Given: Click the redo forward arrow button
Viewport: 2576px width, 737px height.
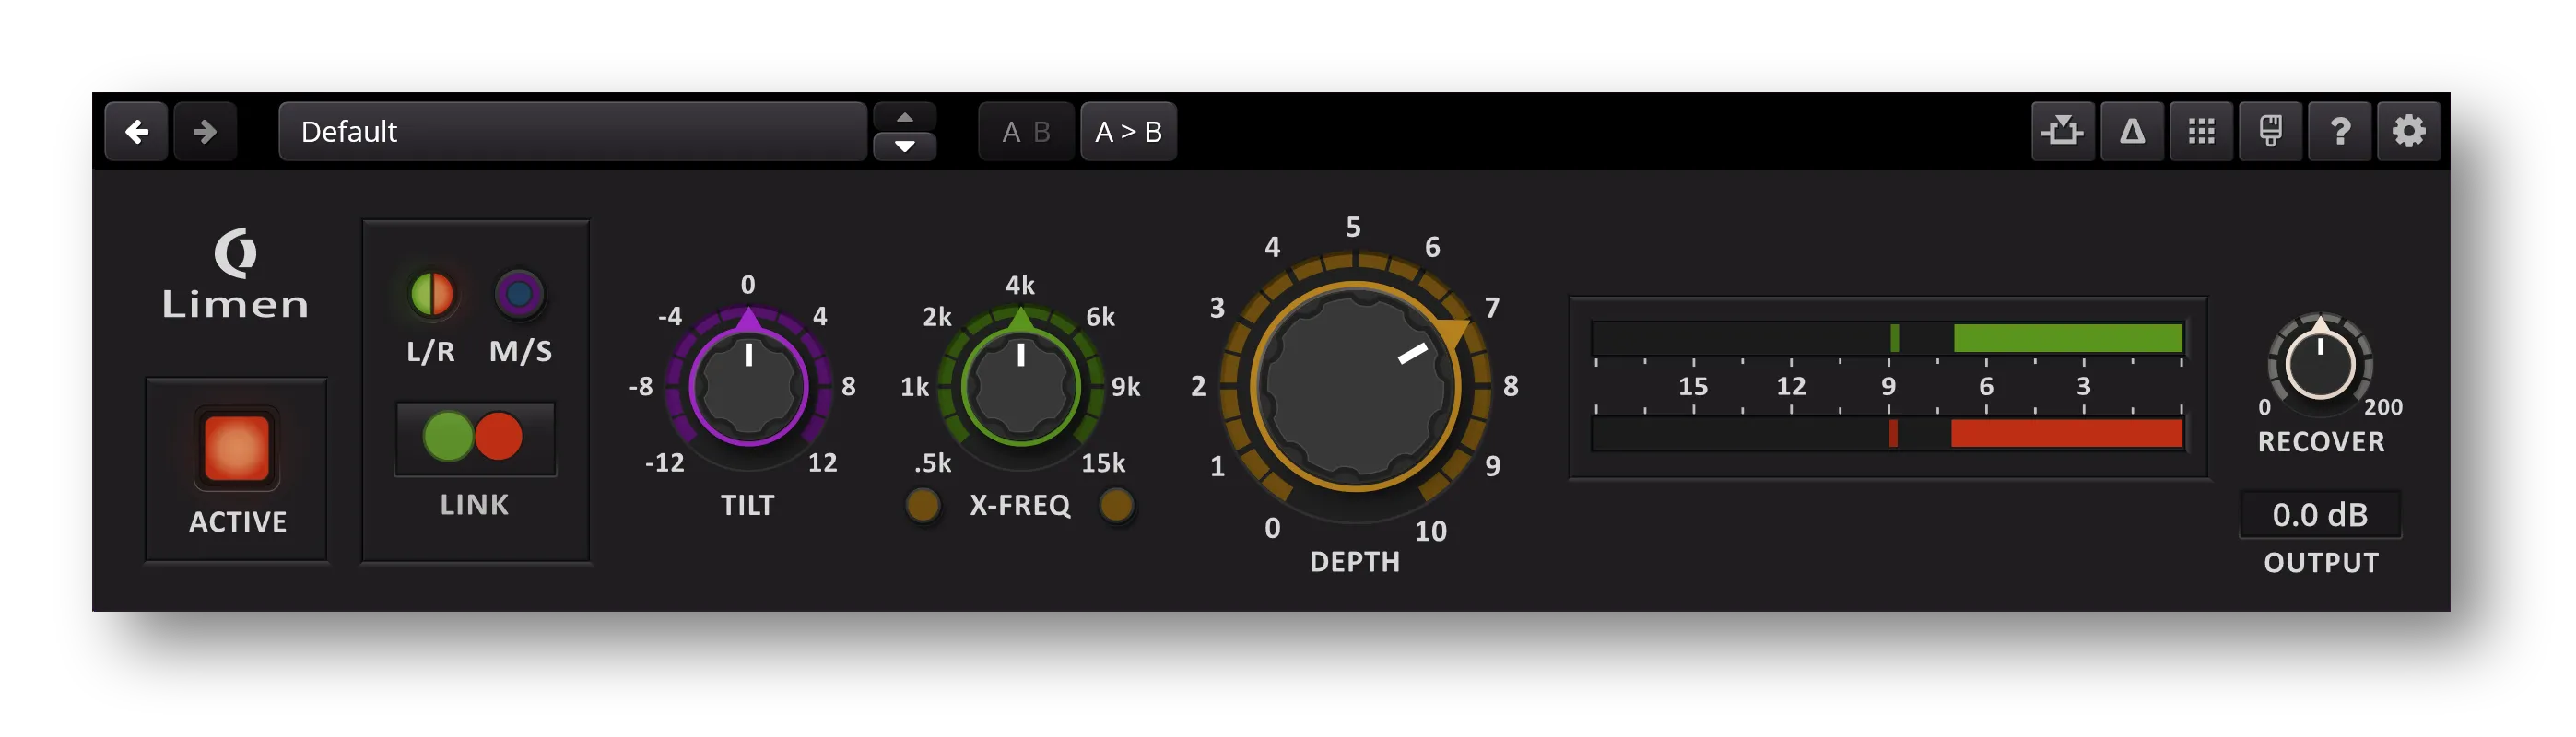Looking at the screenshot, I should (205, 131).
